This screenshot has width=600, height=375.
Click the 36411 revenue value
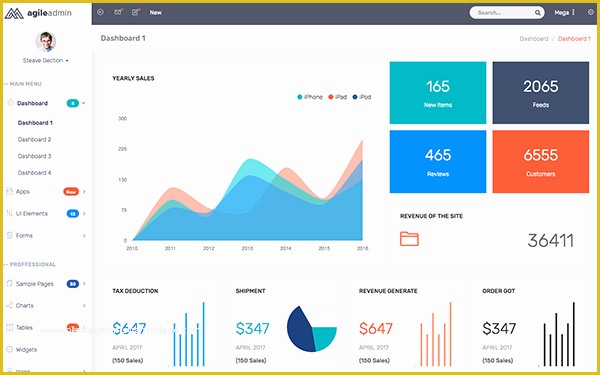click(551, 240)
